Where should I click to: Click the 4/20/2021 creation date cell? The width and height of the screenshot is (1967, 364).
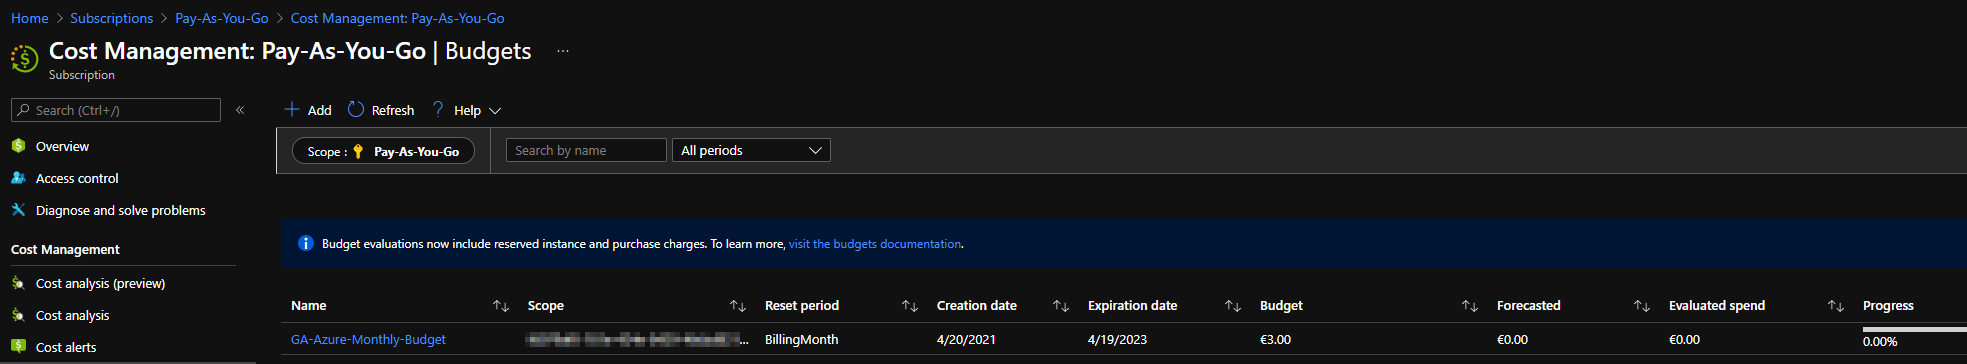point(966,339)
